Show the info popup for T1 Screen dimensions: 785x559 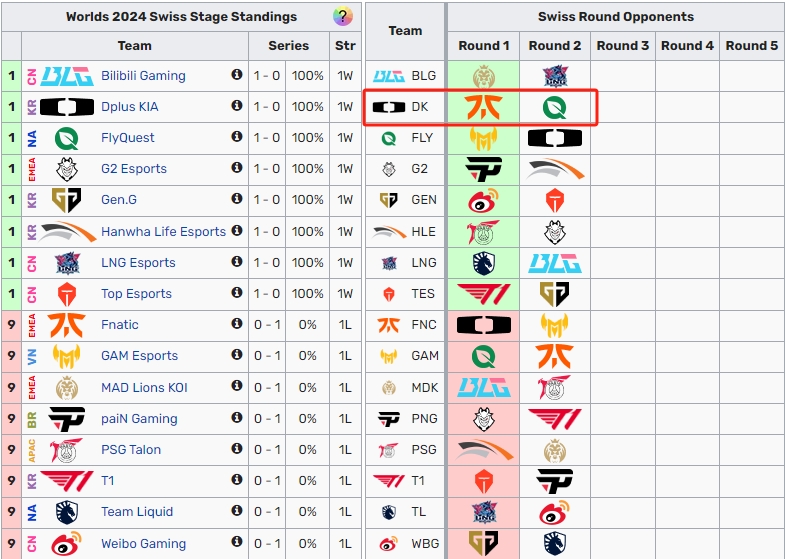coord(237,481)
